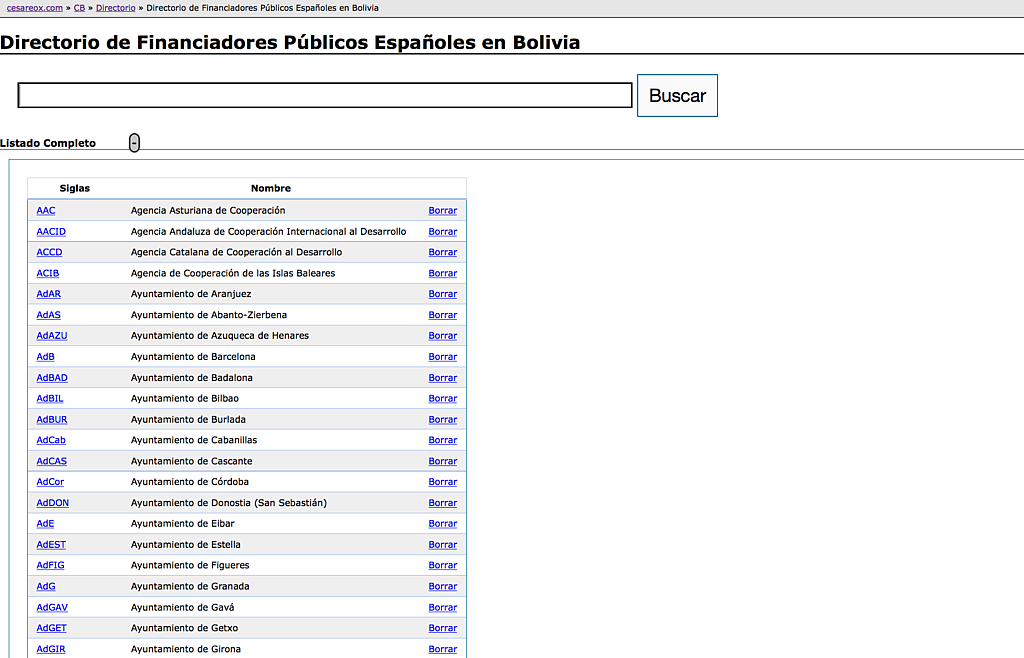The height and width of the screenshot is (658, 1024).
Task: Open the AdCab entry link
Action: (51, 440)
